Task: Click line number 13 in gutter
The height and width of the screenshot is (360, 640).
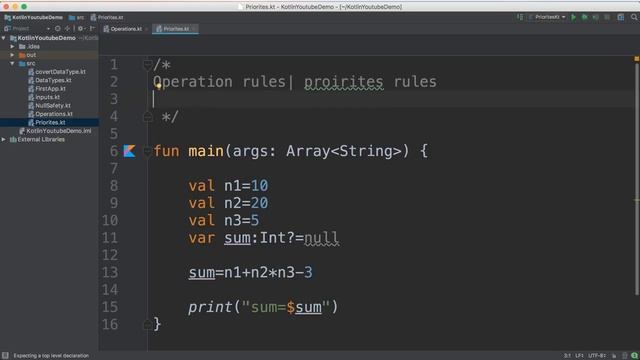Action: pyautogui.click(x=110, y=272)
